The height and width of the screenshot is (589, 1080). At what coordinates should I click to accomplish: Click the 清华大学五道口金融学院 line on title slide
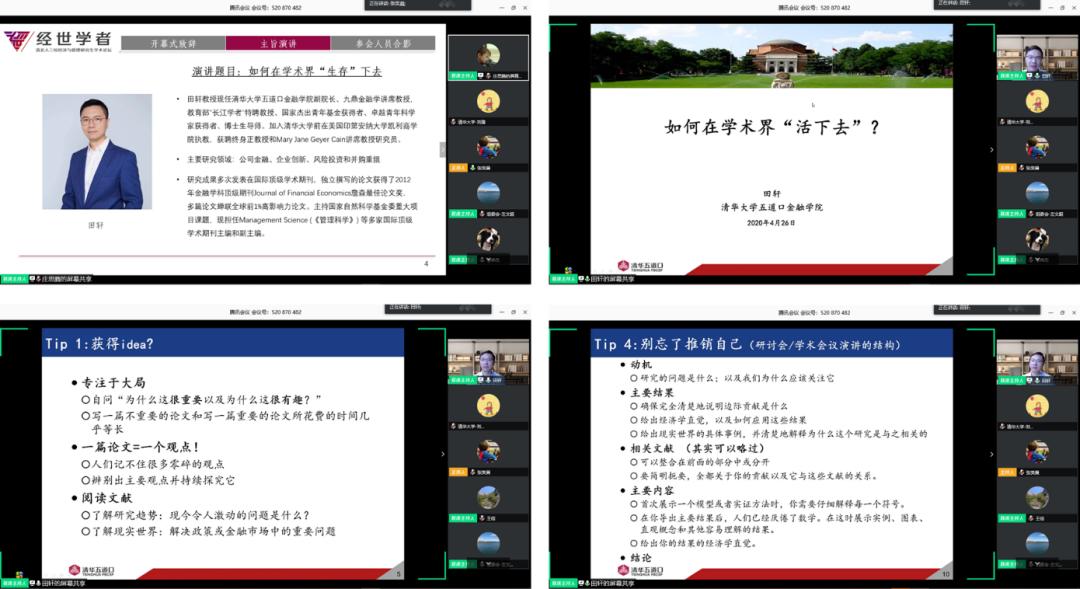[x=771, y=207]
